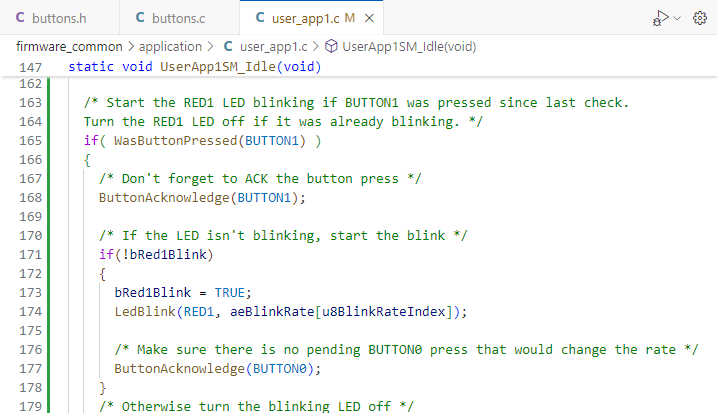Click WasButtonPressed on line 165

point(176,140)
